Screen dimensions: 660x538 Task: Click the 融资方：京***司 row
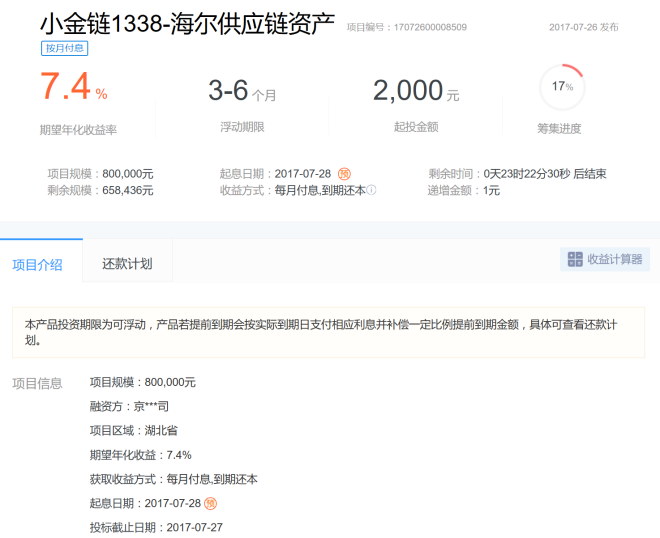tap(129, 406)
